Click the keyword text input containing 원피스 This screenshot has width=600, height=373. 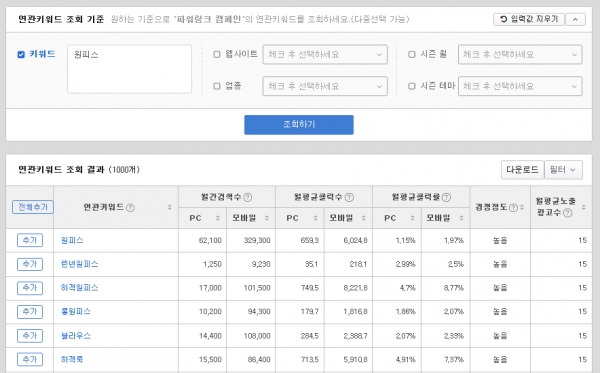point(129,69)
